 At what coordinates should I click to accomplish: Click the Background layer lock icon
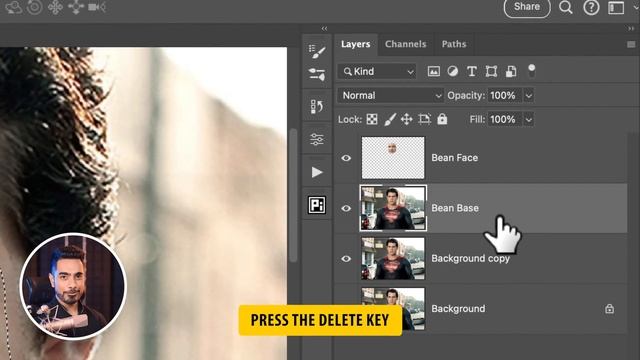pyautogui.click(x=609, y=309)
